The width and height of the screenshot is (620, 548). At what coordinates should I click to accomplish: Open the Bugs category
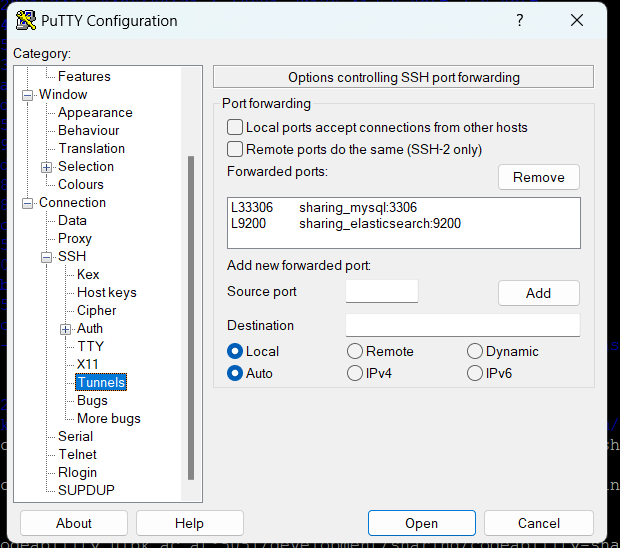(92, 401)
